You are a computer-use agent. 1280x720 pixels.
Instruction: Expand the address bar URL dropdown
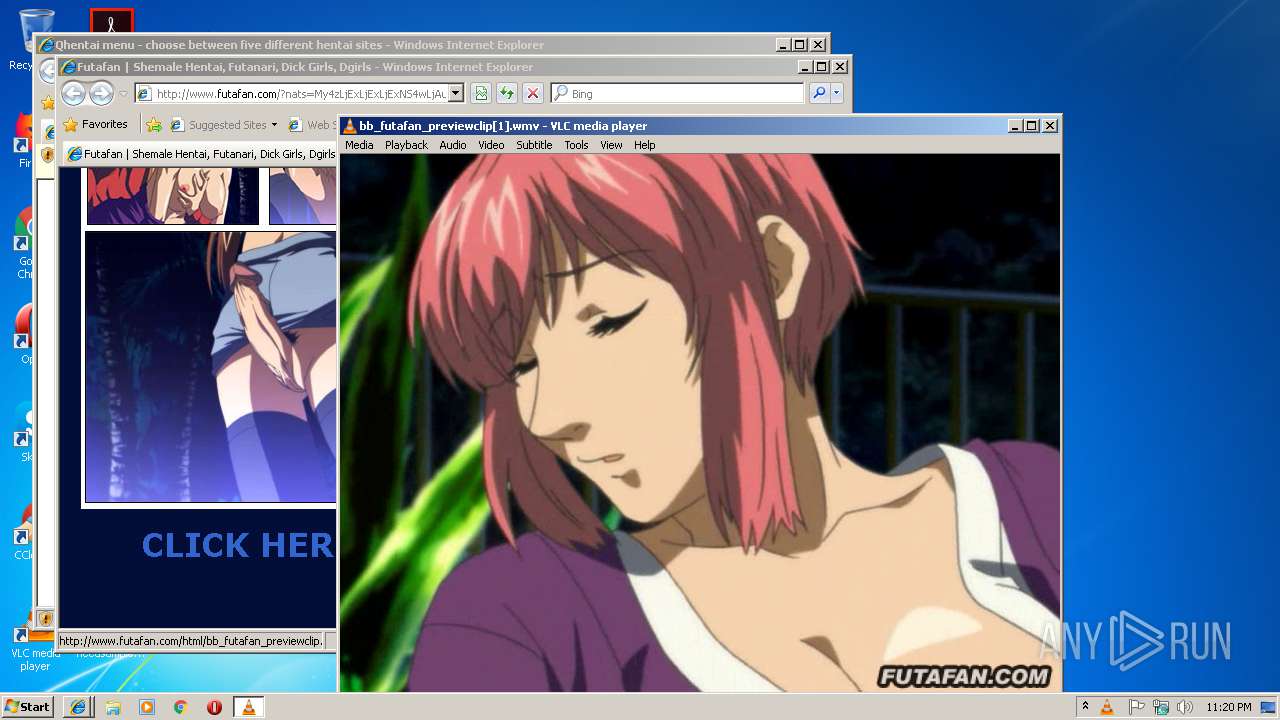(456, 93)
